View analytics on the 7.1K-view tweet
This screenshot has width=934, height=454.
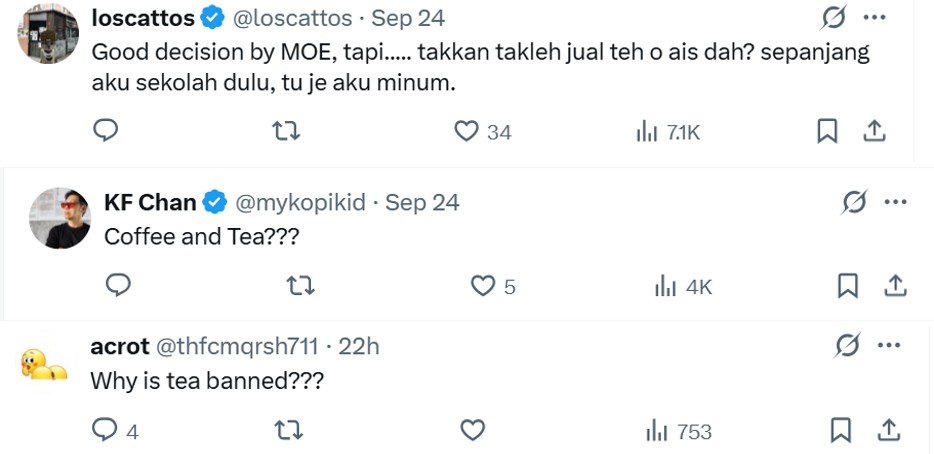tap(647, 131)
